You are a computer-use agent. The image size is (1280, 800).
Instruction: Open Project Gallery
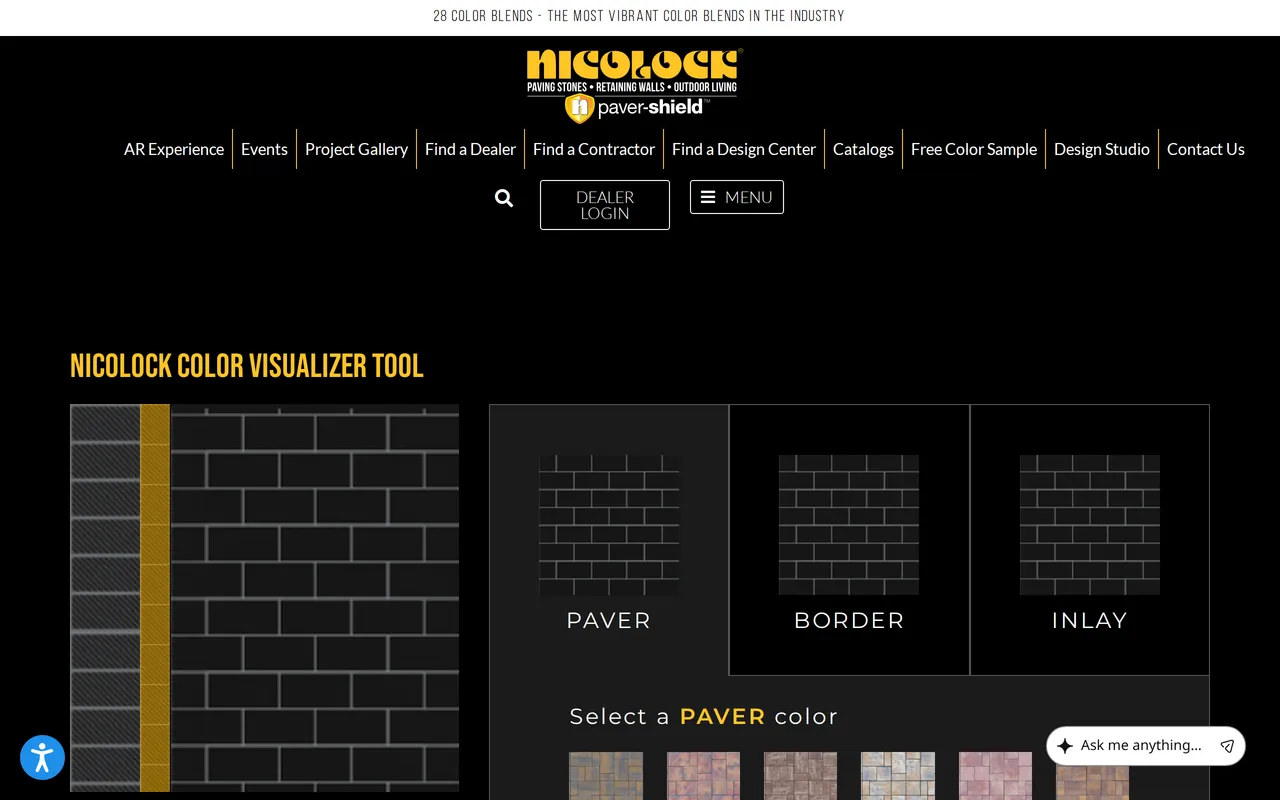pyautogui.click(x=356, y=149)
